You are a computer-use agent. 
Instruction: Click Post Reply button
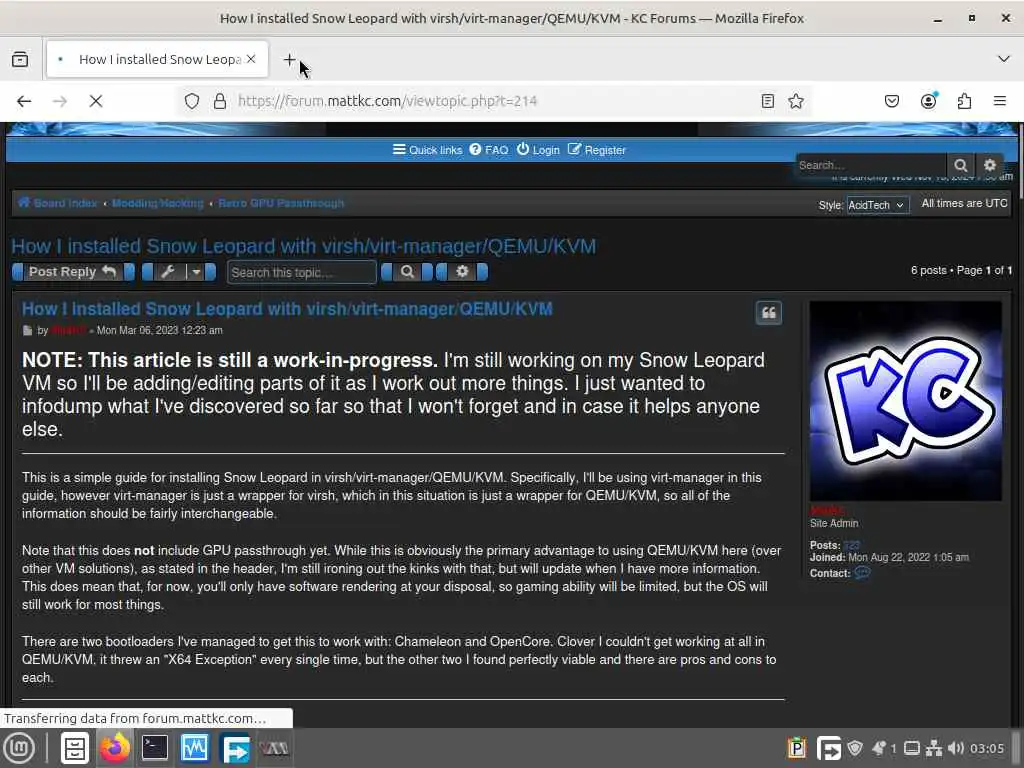point(73,272)
